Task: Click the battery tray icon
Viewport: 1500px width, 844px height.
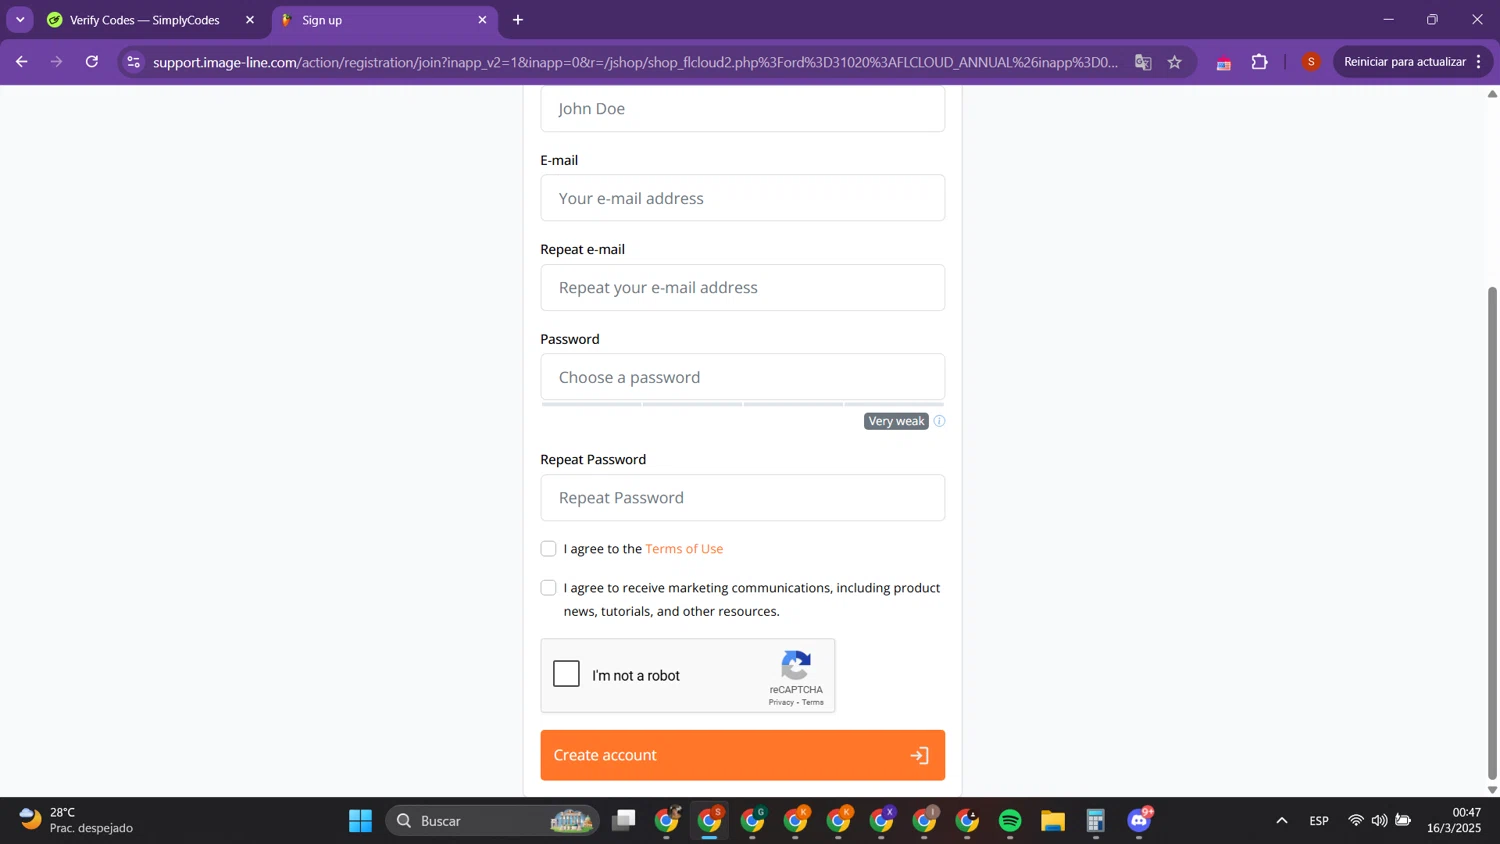Action: coord(1404,821)
